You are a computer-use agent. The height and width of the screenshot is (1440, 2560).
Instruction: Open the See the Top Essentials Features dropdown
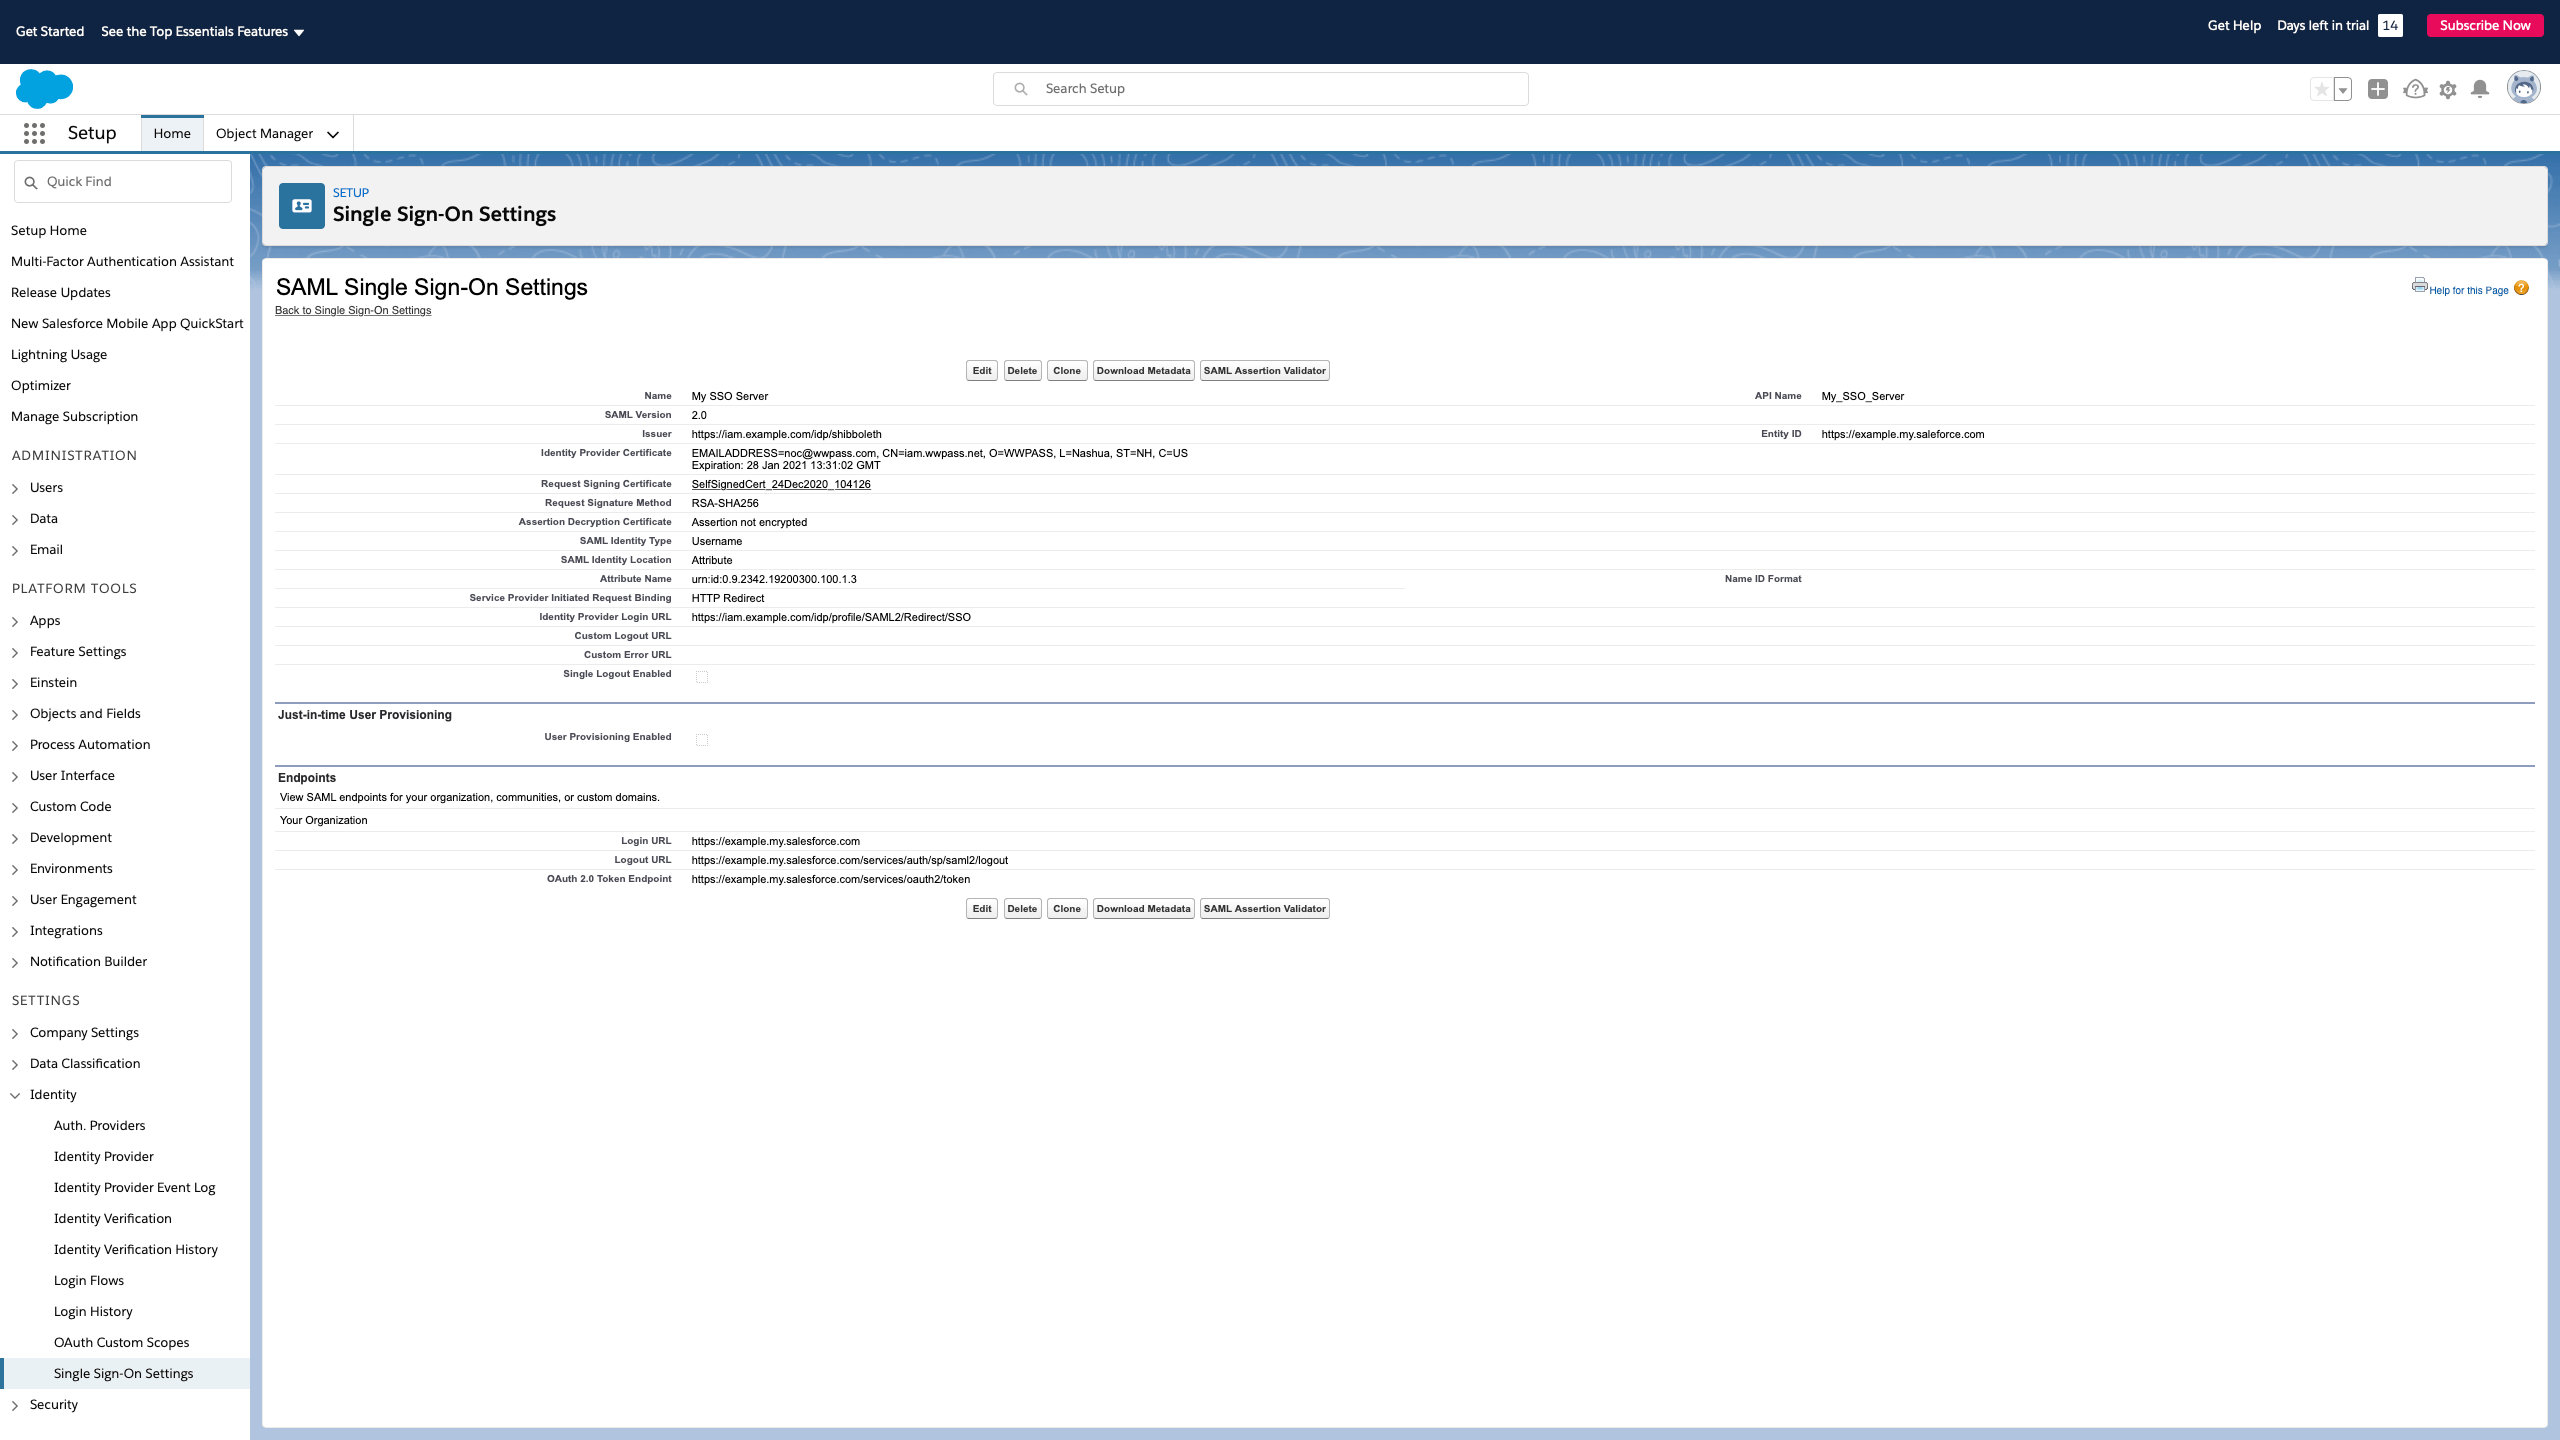pos(200,31)
